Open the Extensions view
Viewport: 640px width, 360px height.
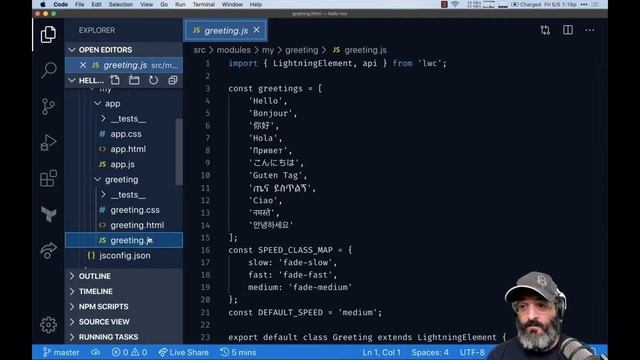48,178
